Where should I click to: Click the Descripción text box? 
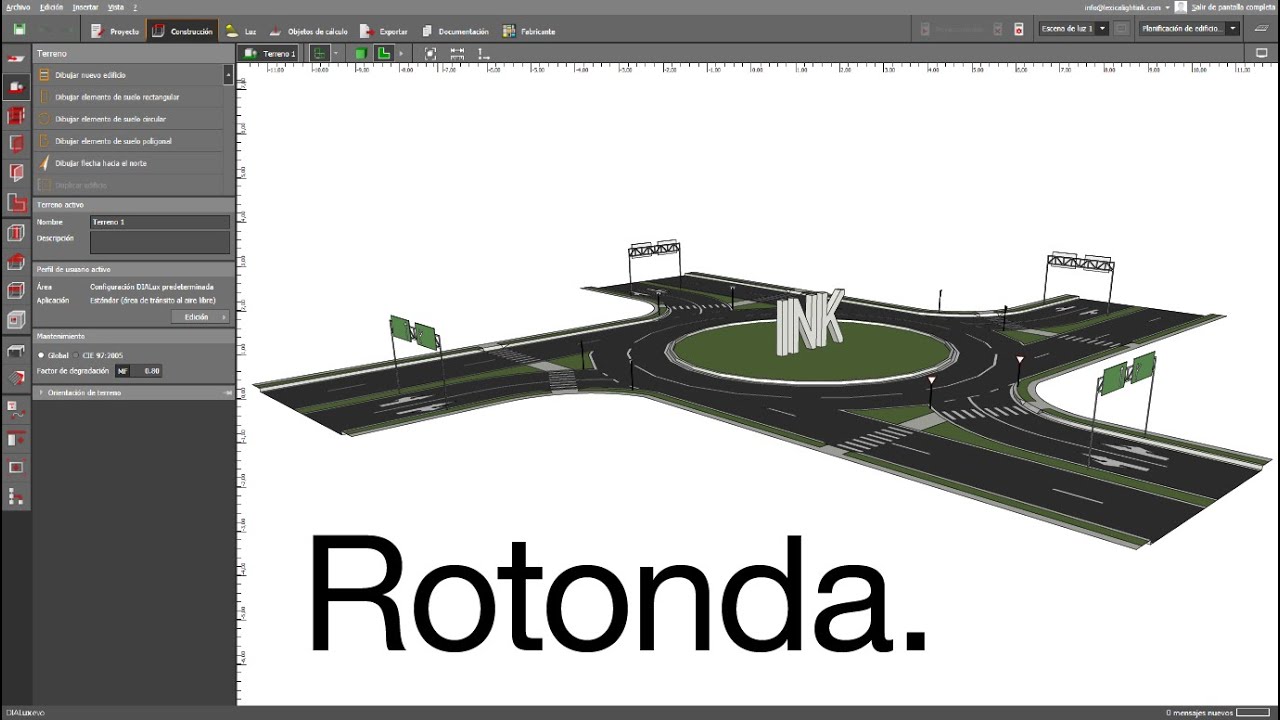160,242
